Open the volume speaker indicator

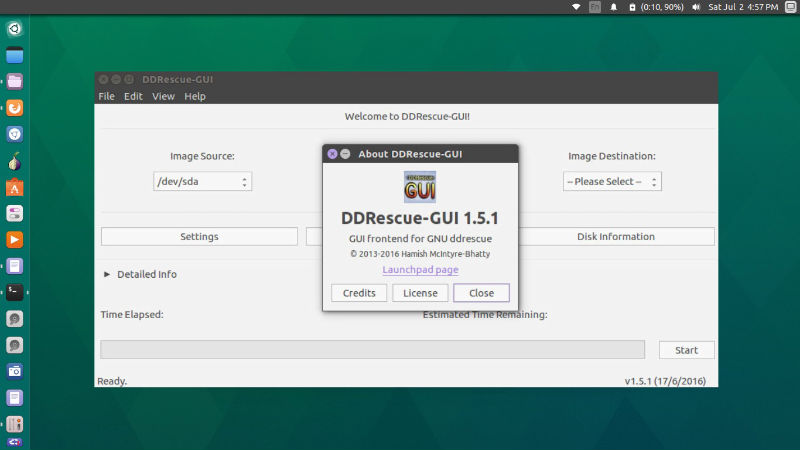(696, 7)
